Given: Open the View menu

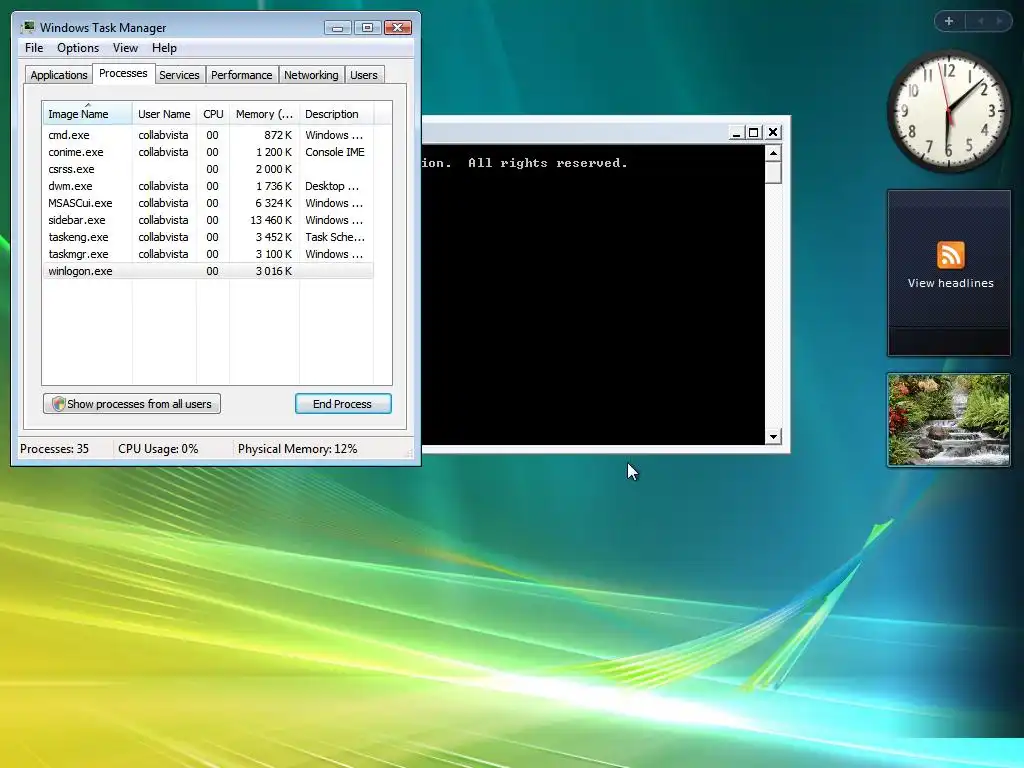Looking at the screenshot, I should pyautogui.click(x=125, y=48).
